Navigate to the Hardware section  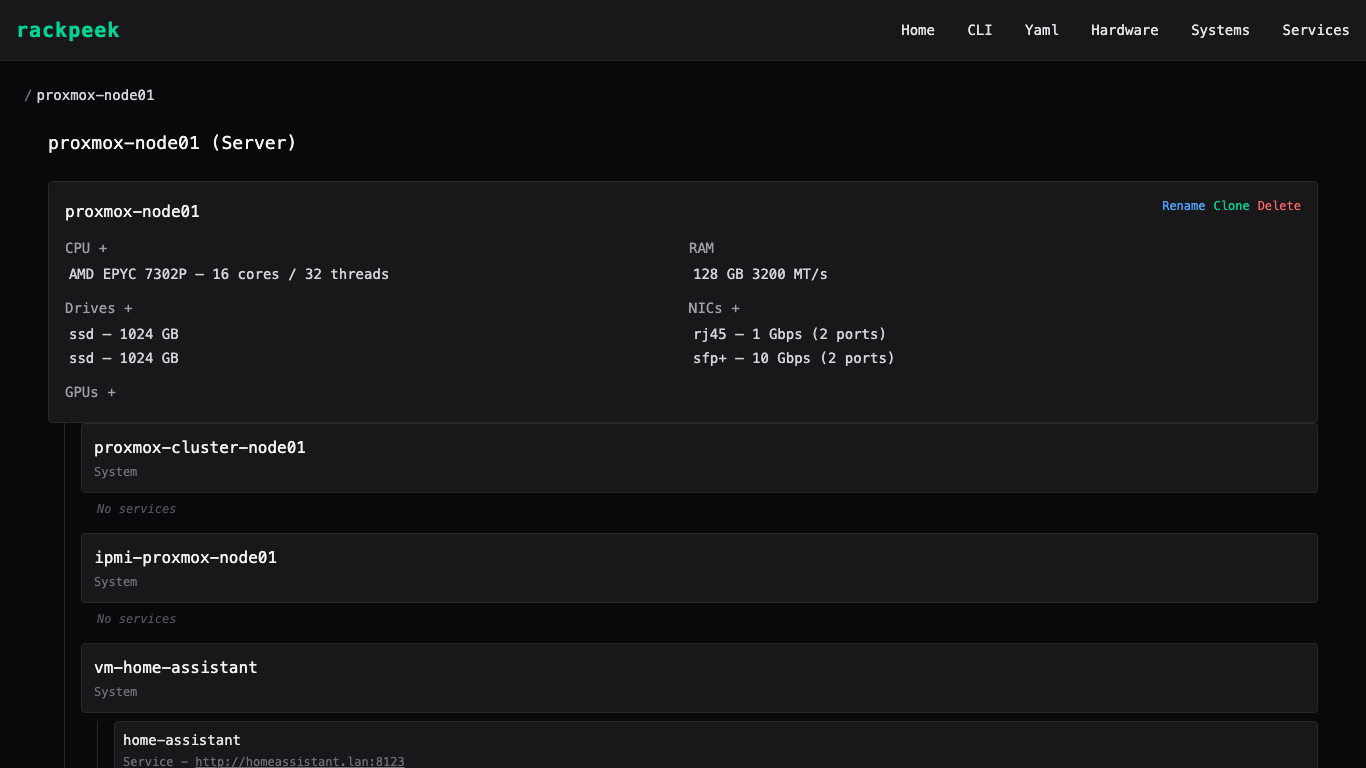tap(1124, 30)
